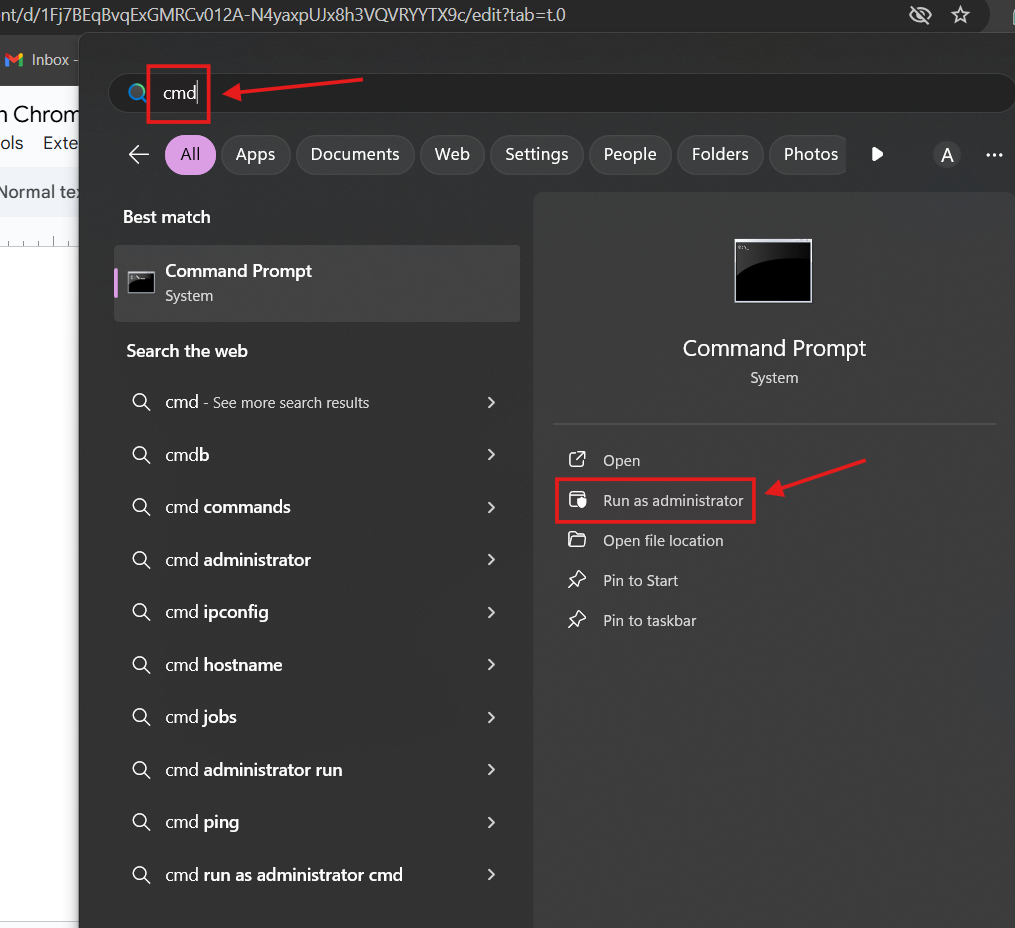Switch to the Web filter
Screen dimensions: 1015x928
click(452, 155)
